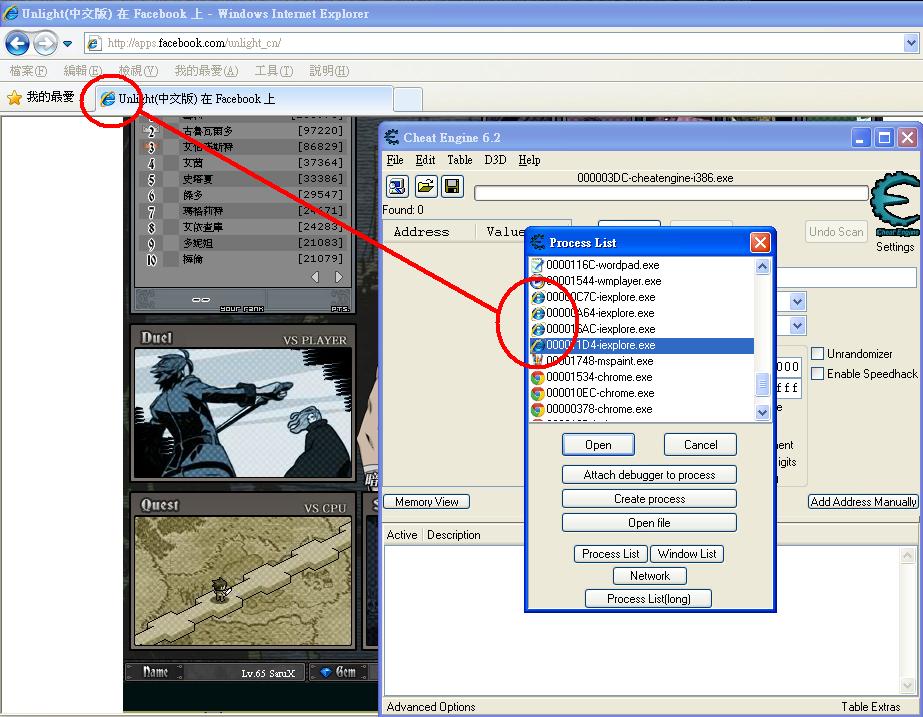The width and height of the screenshot is (923, 717).
Task: Click the Address column header
Action: tap(421, 232)
